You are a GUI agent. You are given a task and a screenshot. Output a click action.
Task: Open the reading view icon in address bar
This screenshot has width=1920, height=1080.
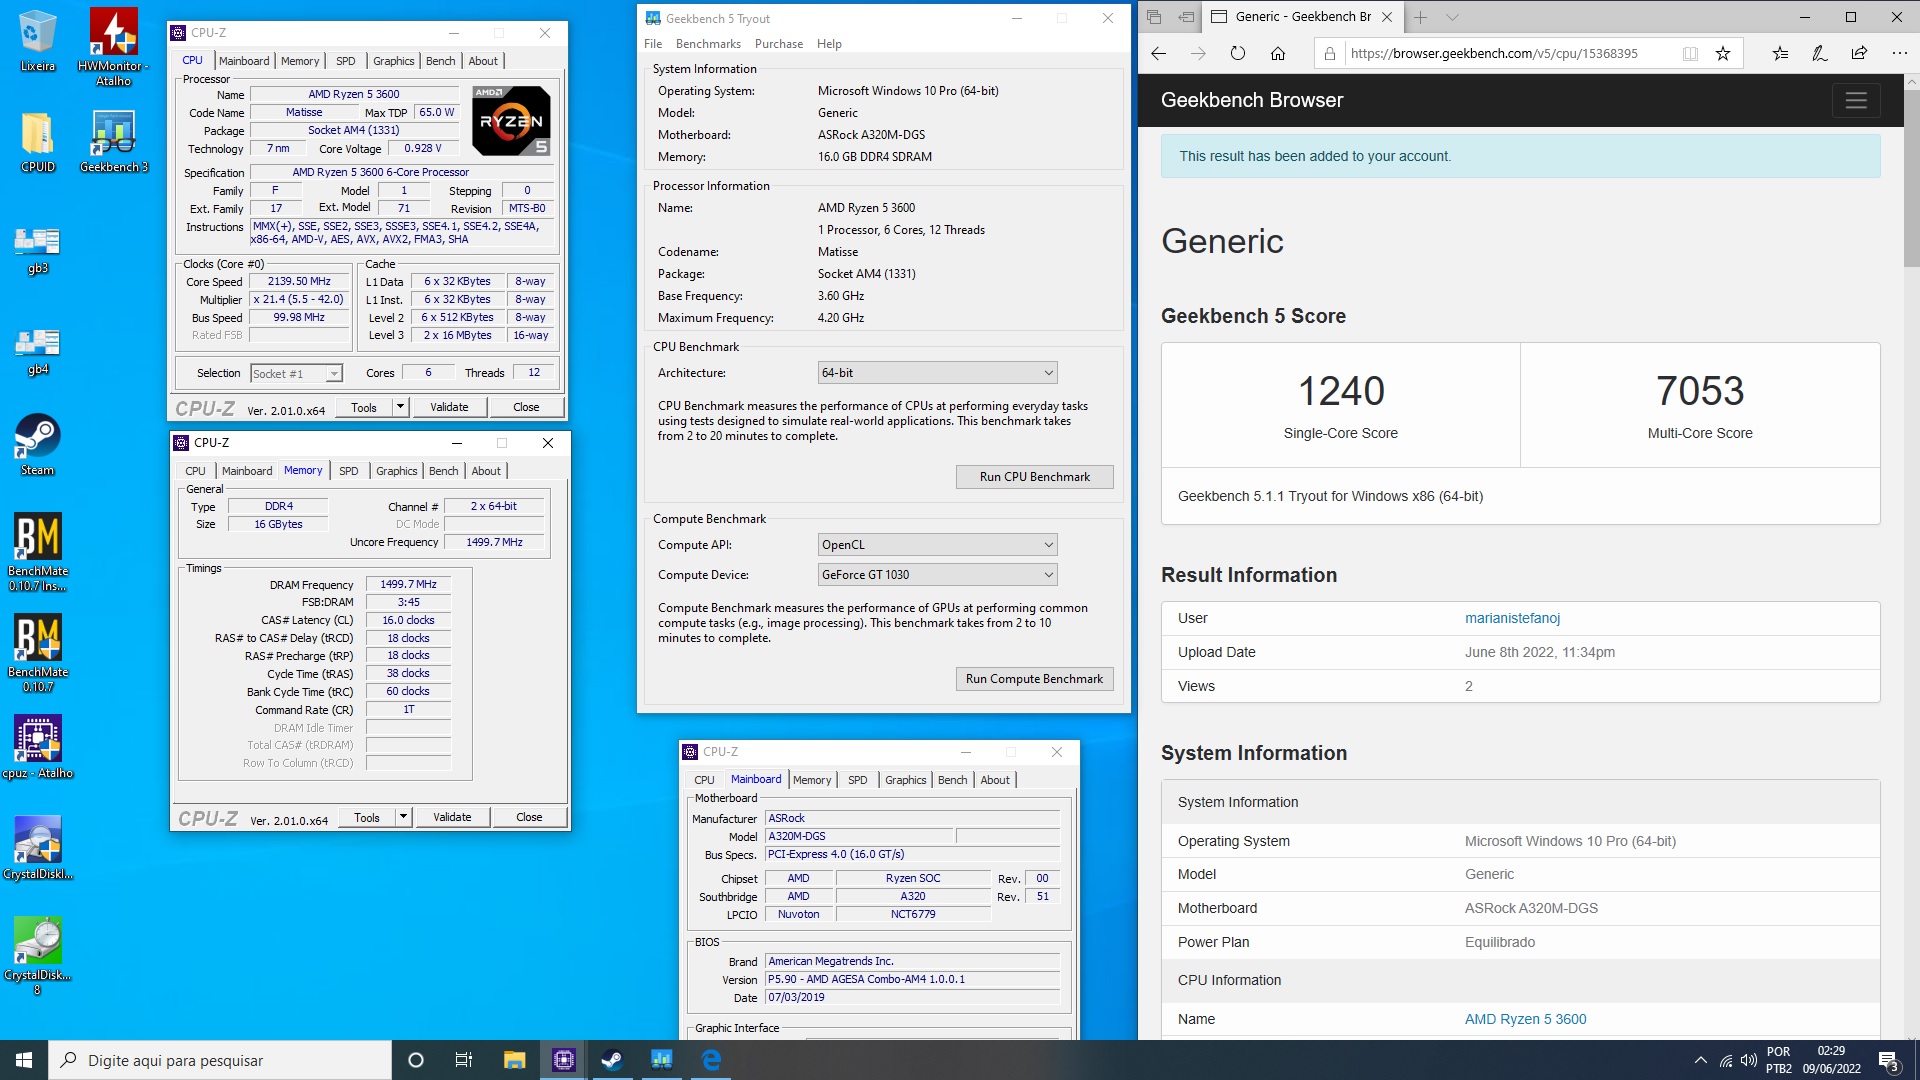[x=1690, y=54]
